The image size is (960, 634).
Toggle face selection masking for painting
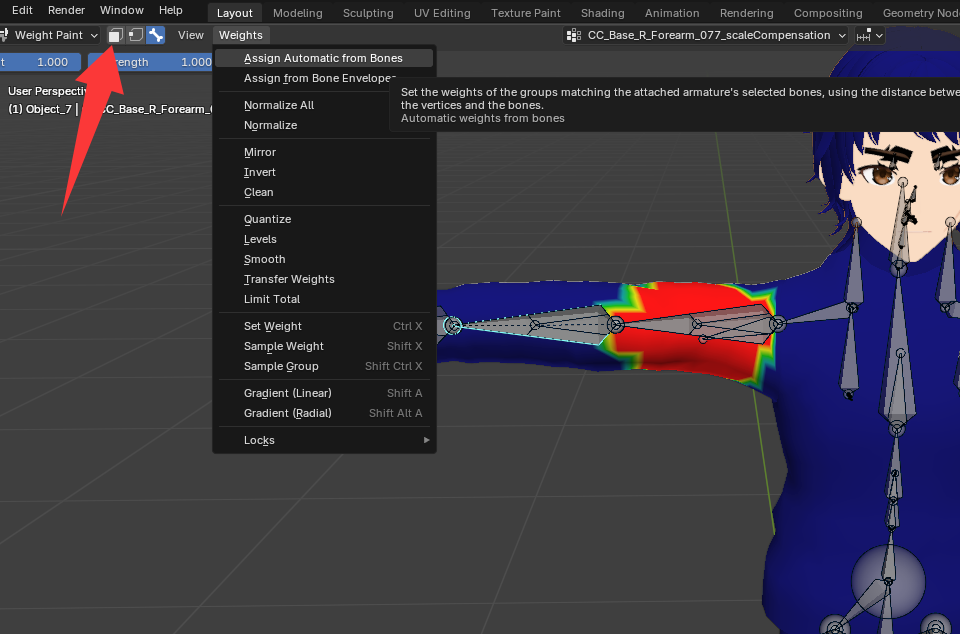(x=116, y=35)
